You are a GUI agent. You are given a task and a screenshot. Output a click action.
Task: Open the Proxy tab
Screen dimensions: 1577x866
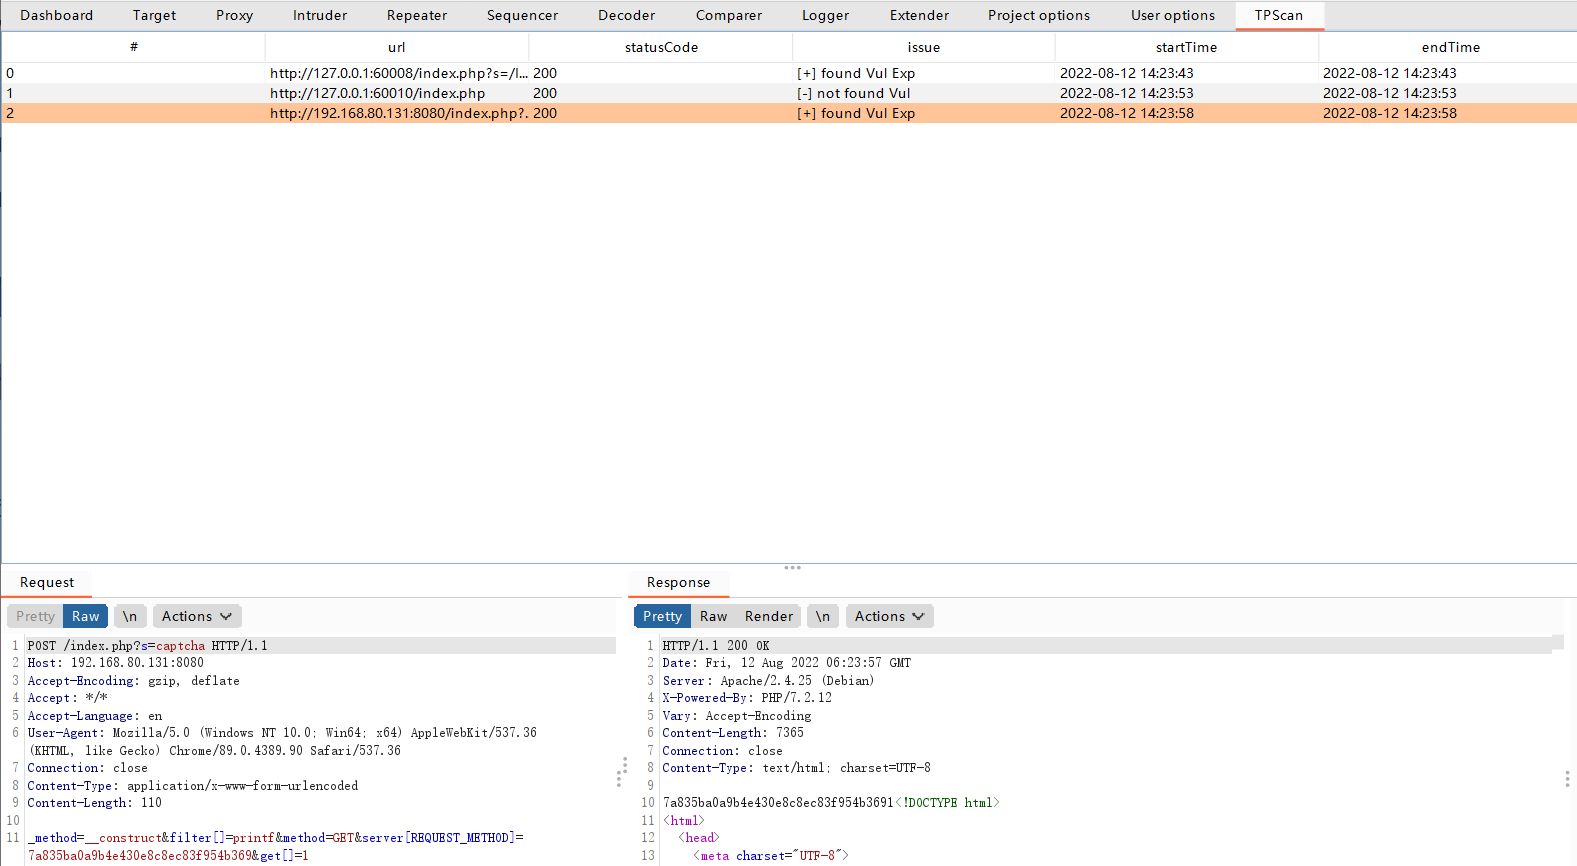pos(234,15)
